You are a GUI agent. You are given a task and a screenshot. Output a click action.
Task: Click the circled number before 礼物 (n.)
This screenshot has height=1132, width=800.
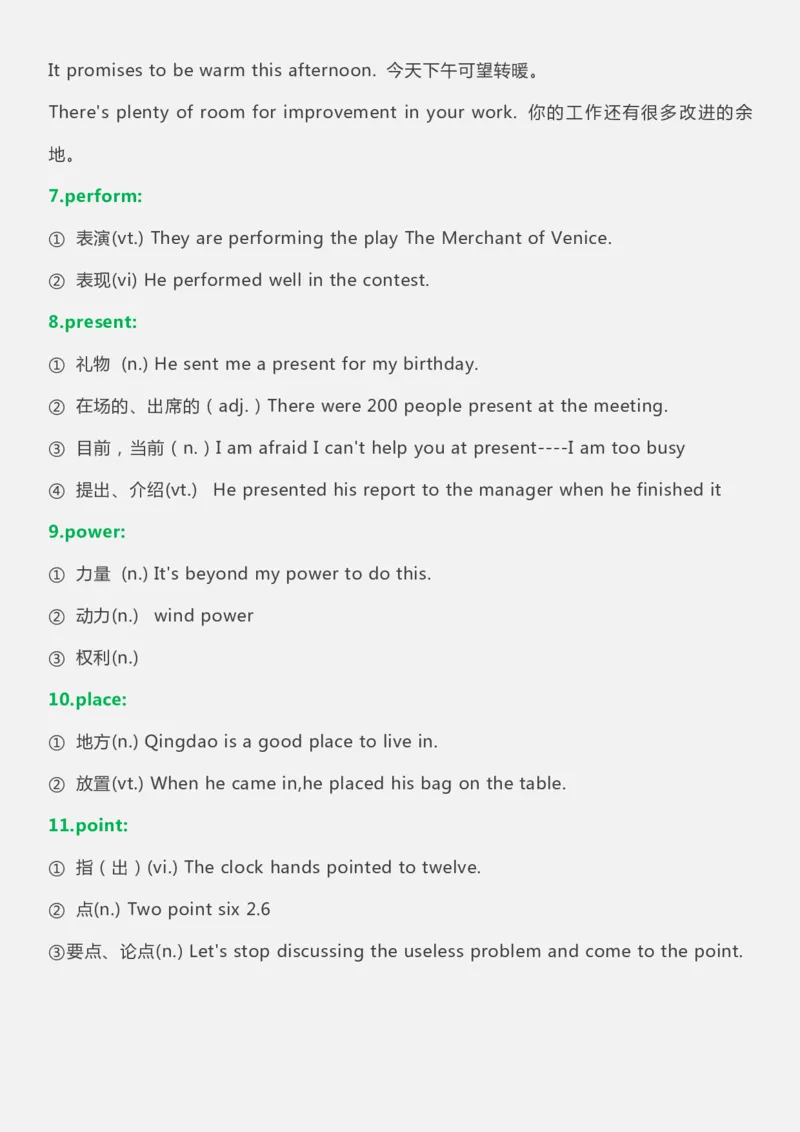click(56, 365)
